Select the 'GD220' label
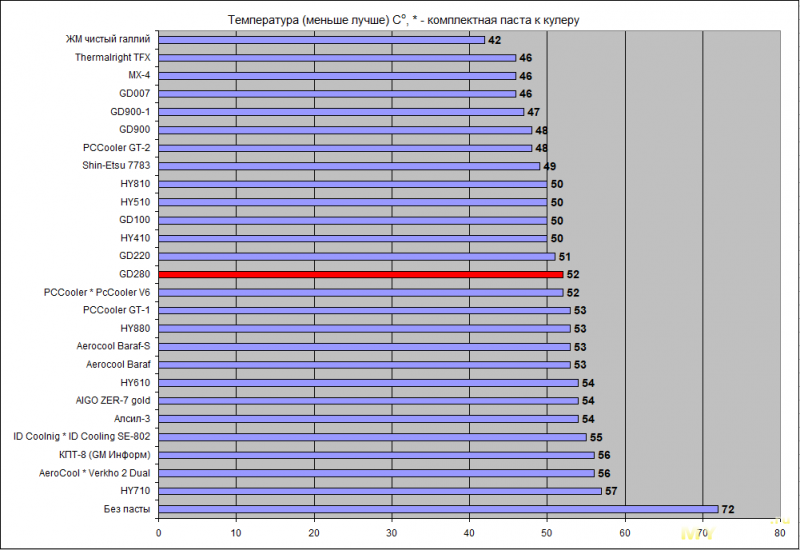The height and width of the screenshot is (550, 800). tap(135, 256)
